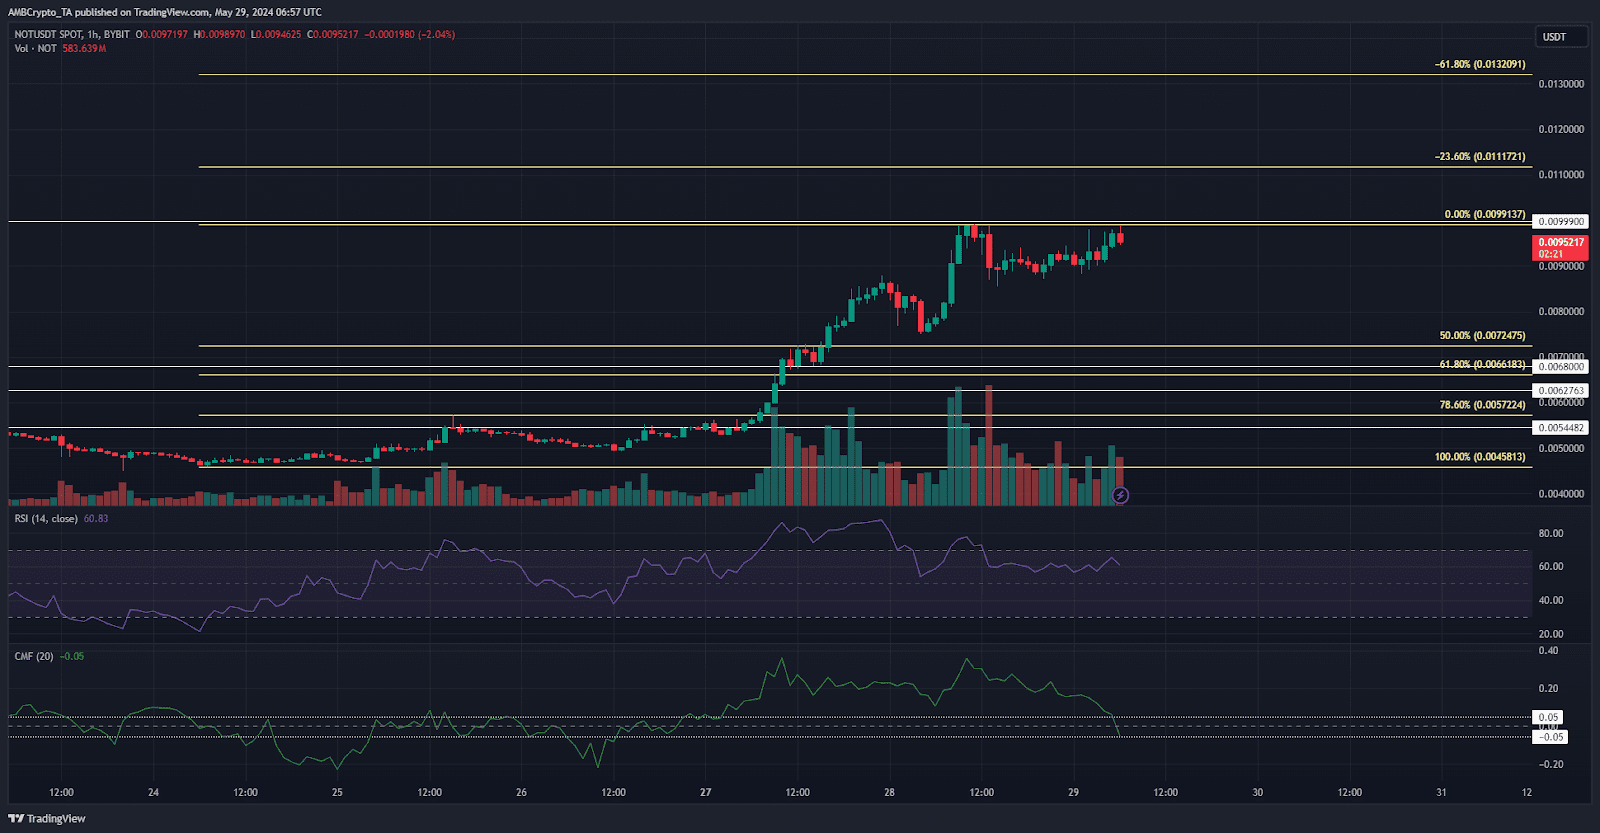Select the CMF (20) indicator label

(x=34, y=656)
